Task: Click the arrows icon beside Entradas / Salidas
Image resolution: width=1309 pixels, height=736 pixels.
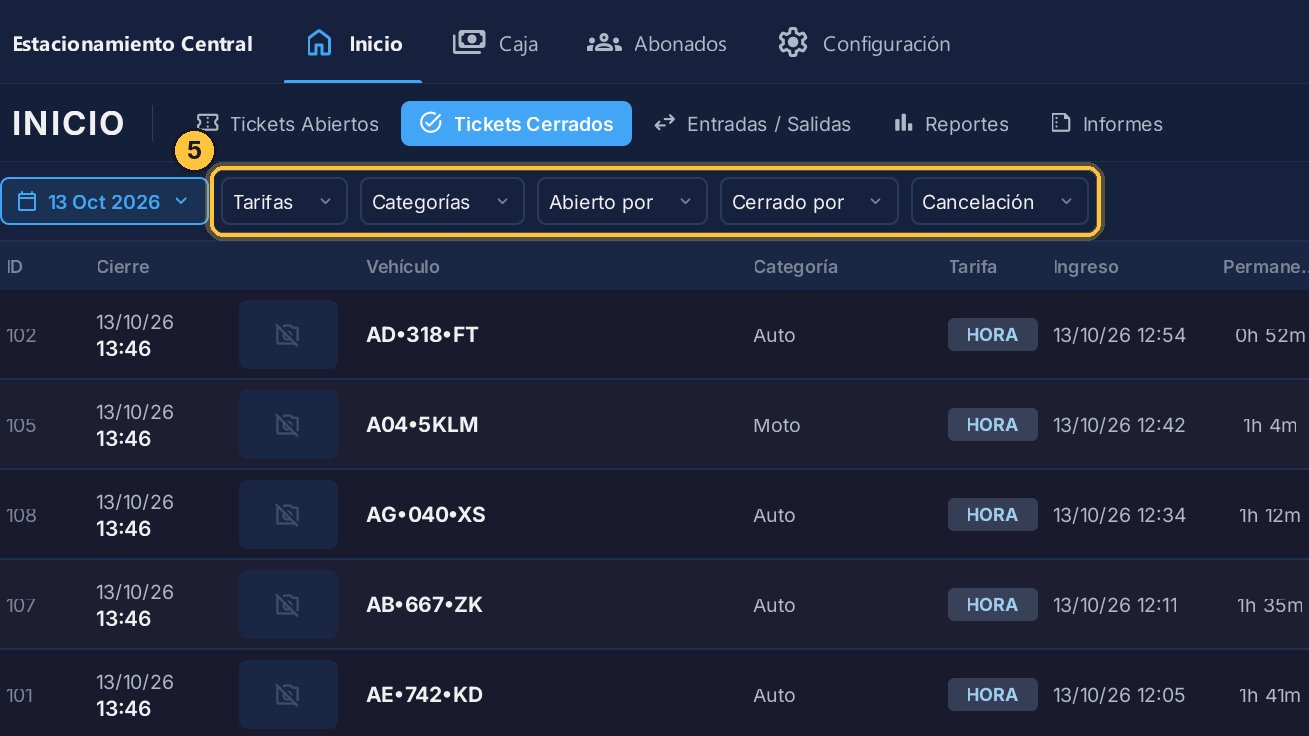Action: (664, 124)
